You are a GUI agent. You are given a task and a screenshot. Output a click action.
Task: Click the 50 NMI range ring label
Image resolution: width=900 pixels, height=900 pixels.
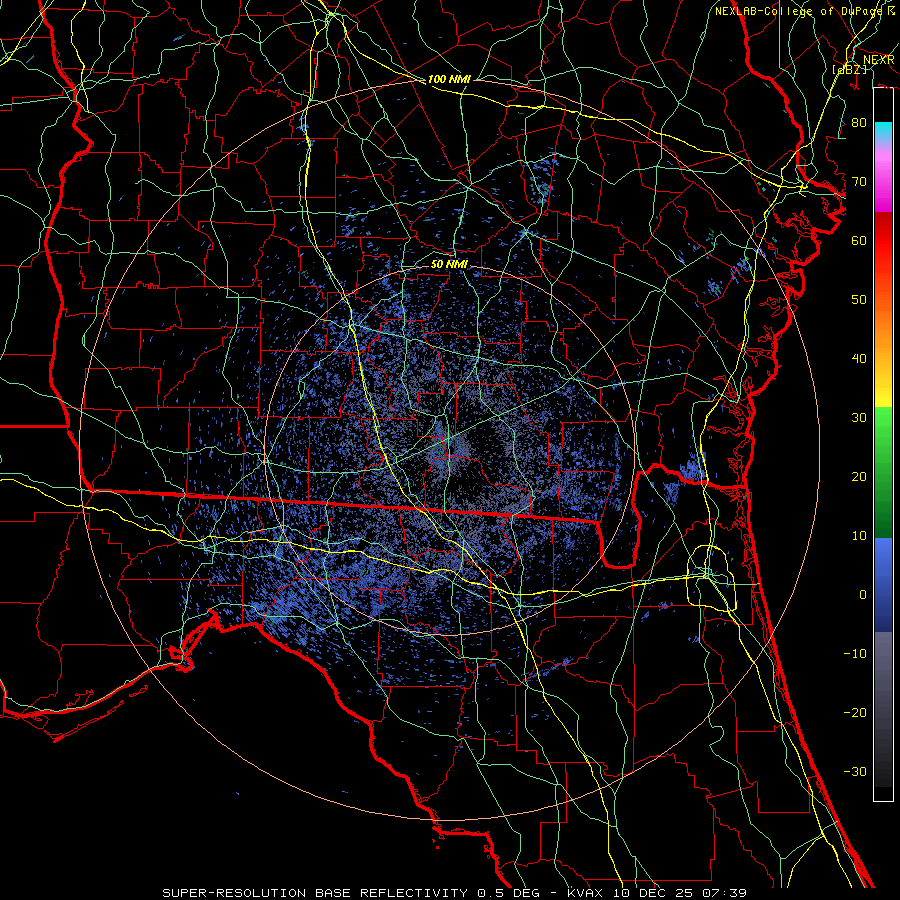[449, 264]
